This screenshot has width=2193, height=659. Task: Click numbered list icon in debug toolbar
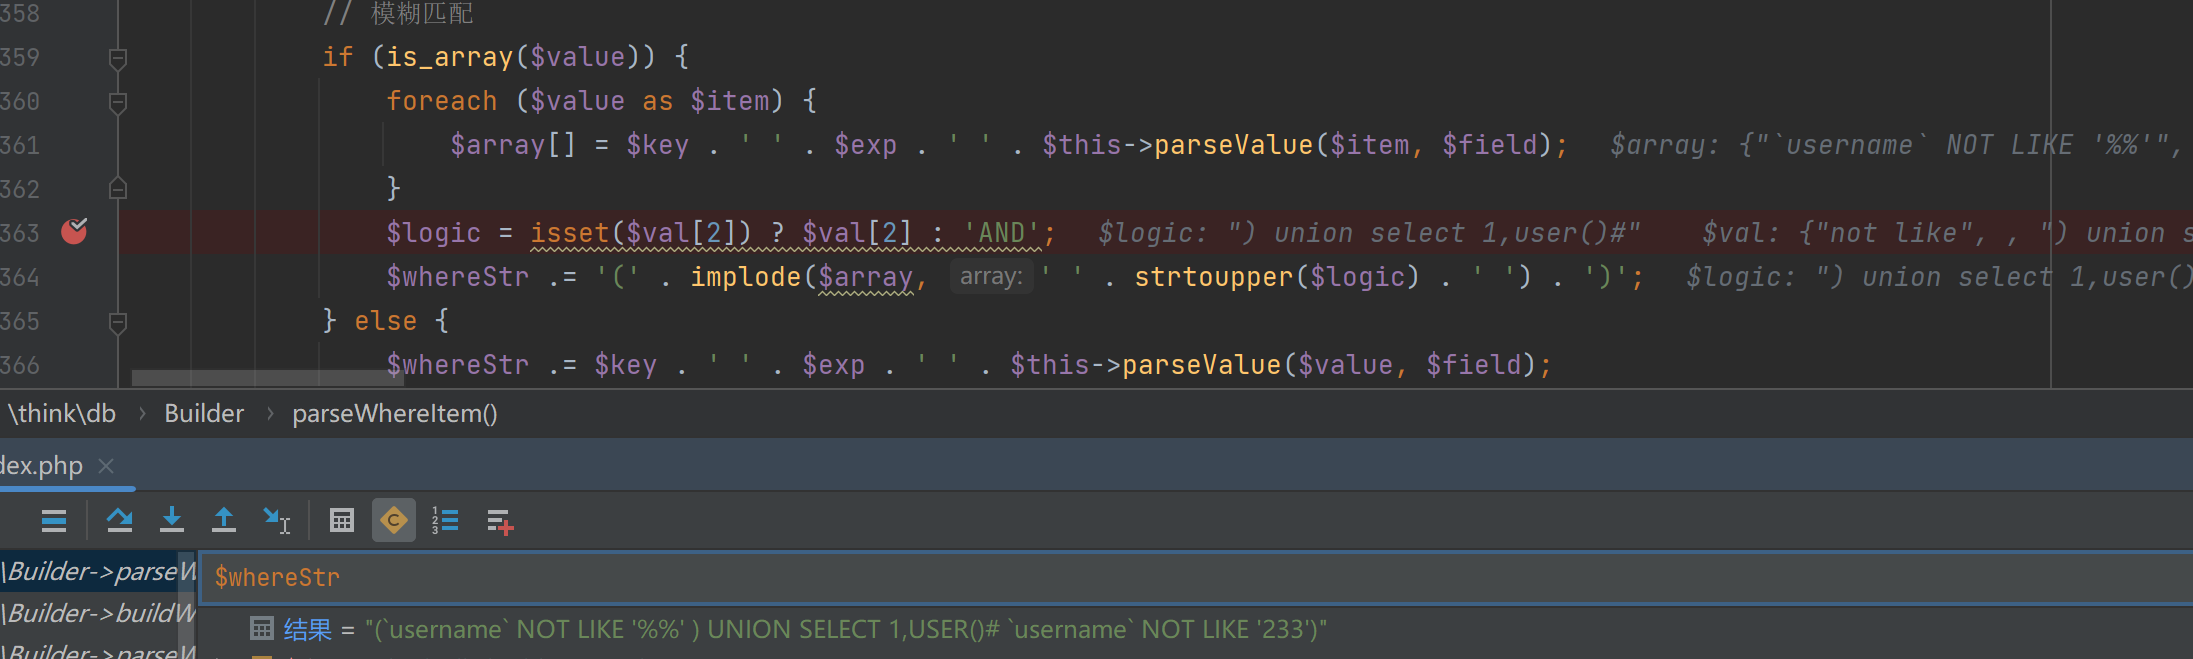445,521
